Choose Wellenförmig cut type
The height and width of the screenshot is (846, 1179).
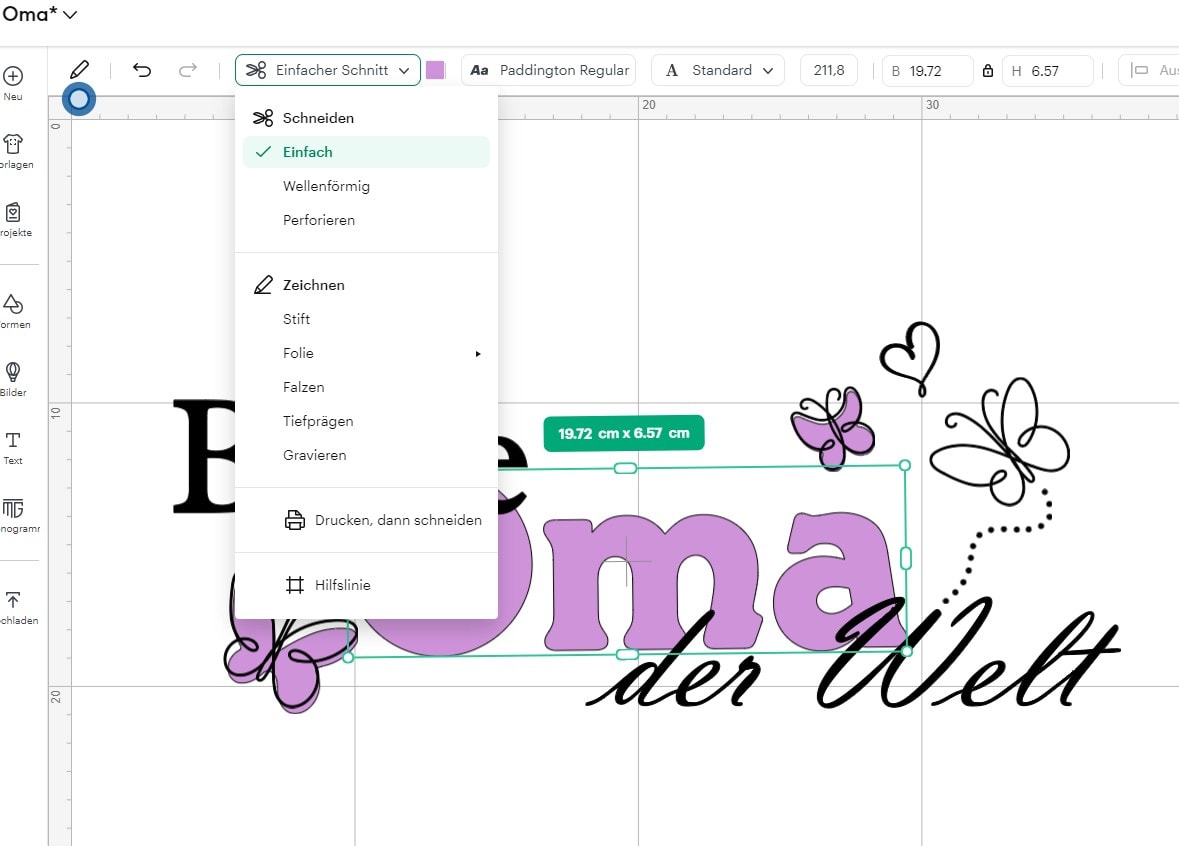click(326, 186)
